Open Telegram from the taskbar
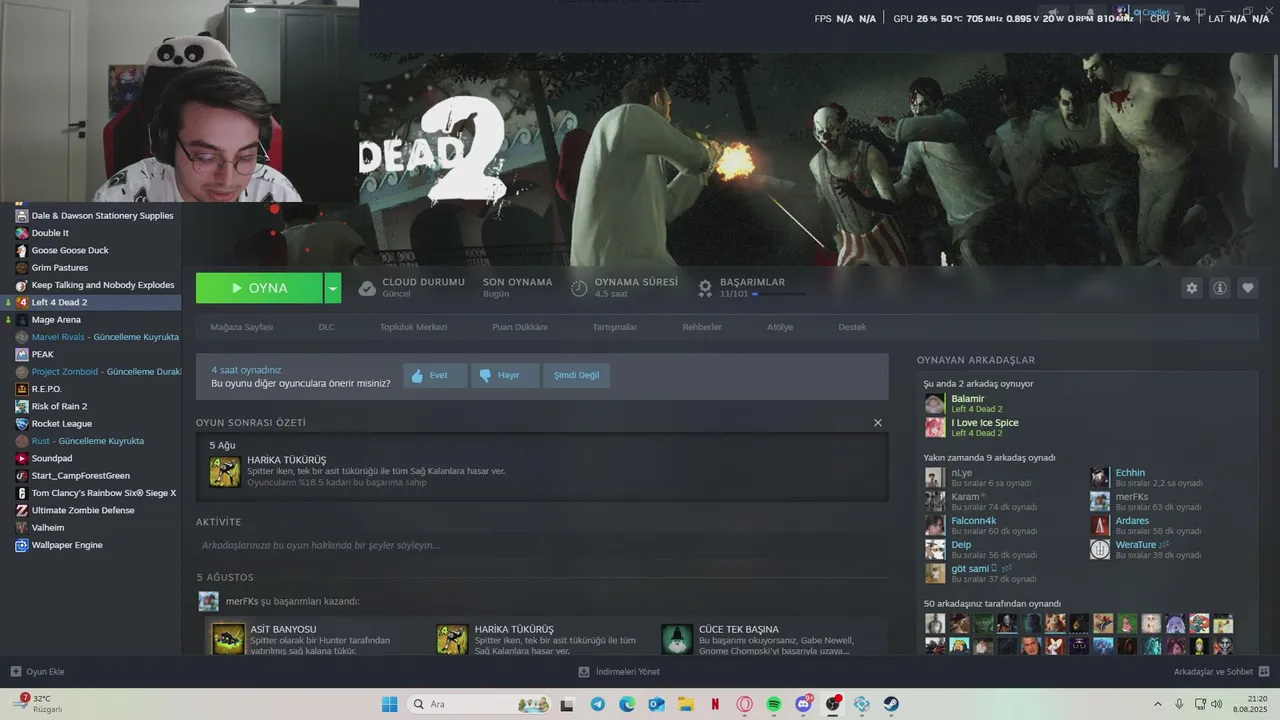 [x=598, y=704]
